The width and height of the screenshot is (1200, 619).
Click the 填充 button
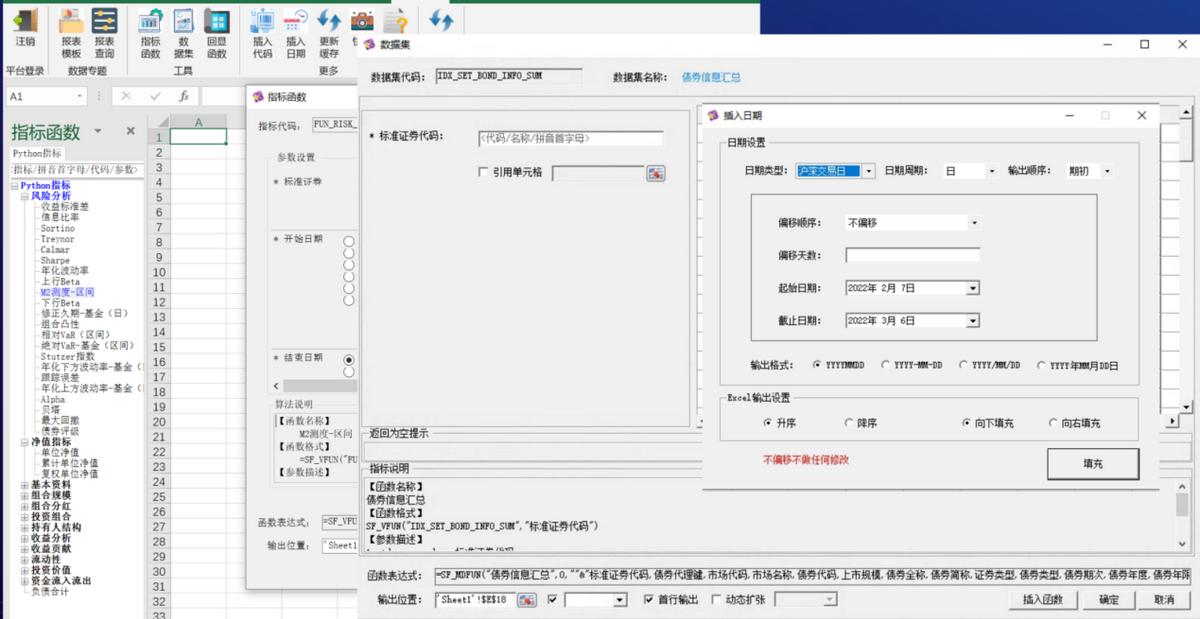tap(1092, 462)
